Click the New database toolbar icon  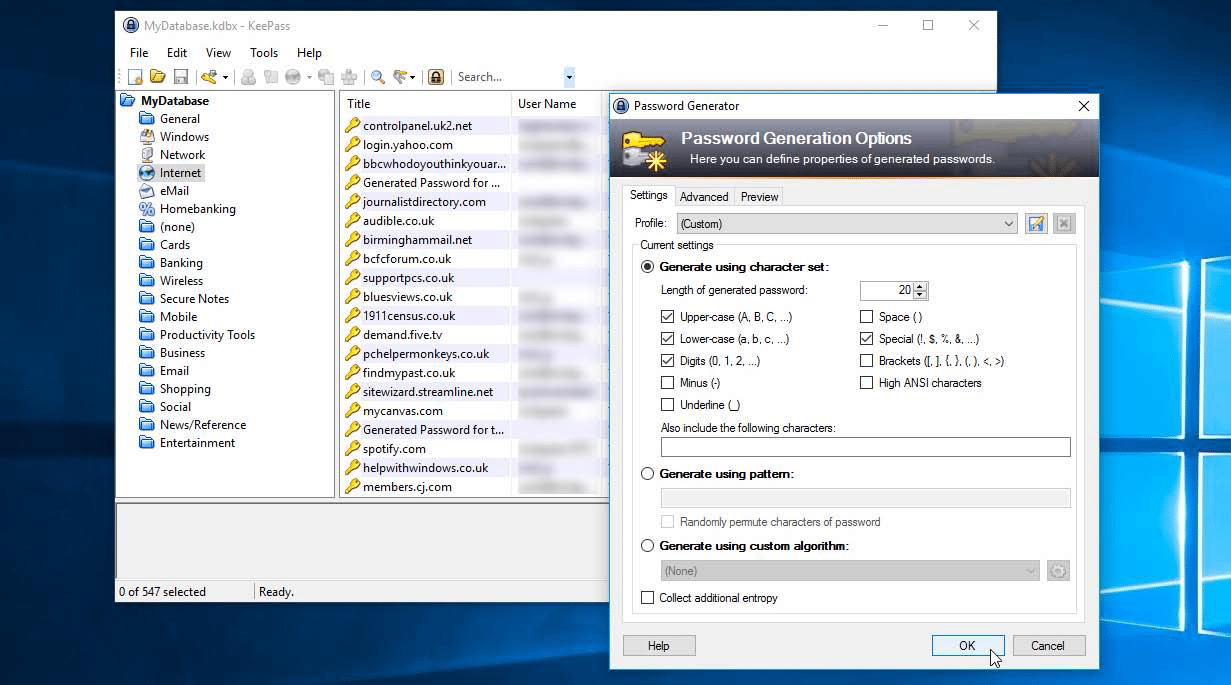(136, 77)
